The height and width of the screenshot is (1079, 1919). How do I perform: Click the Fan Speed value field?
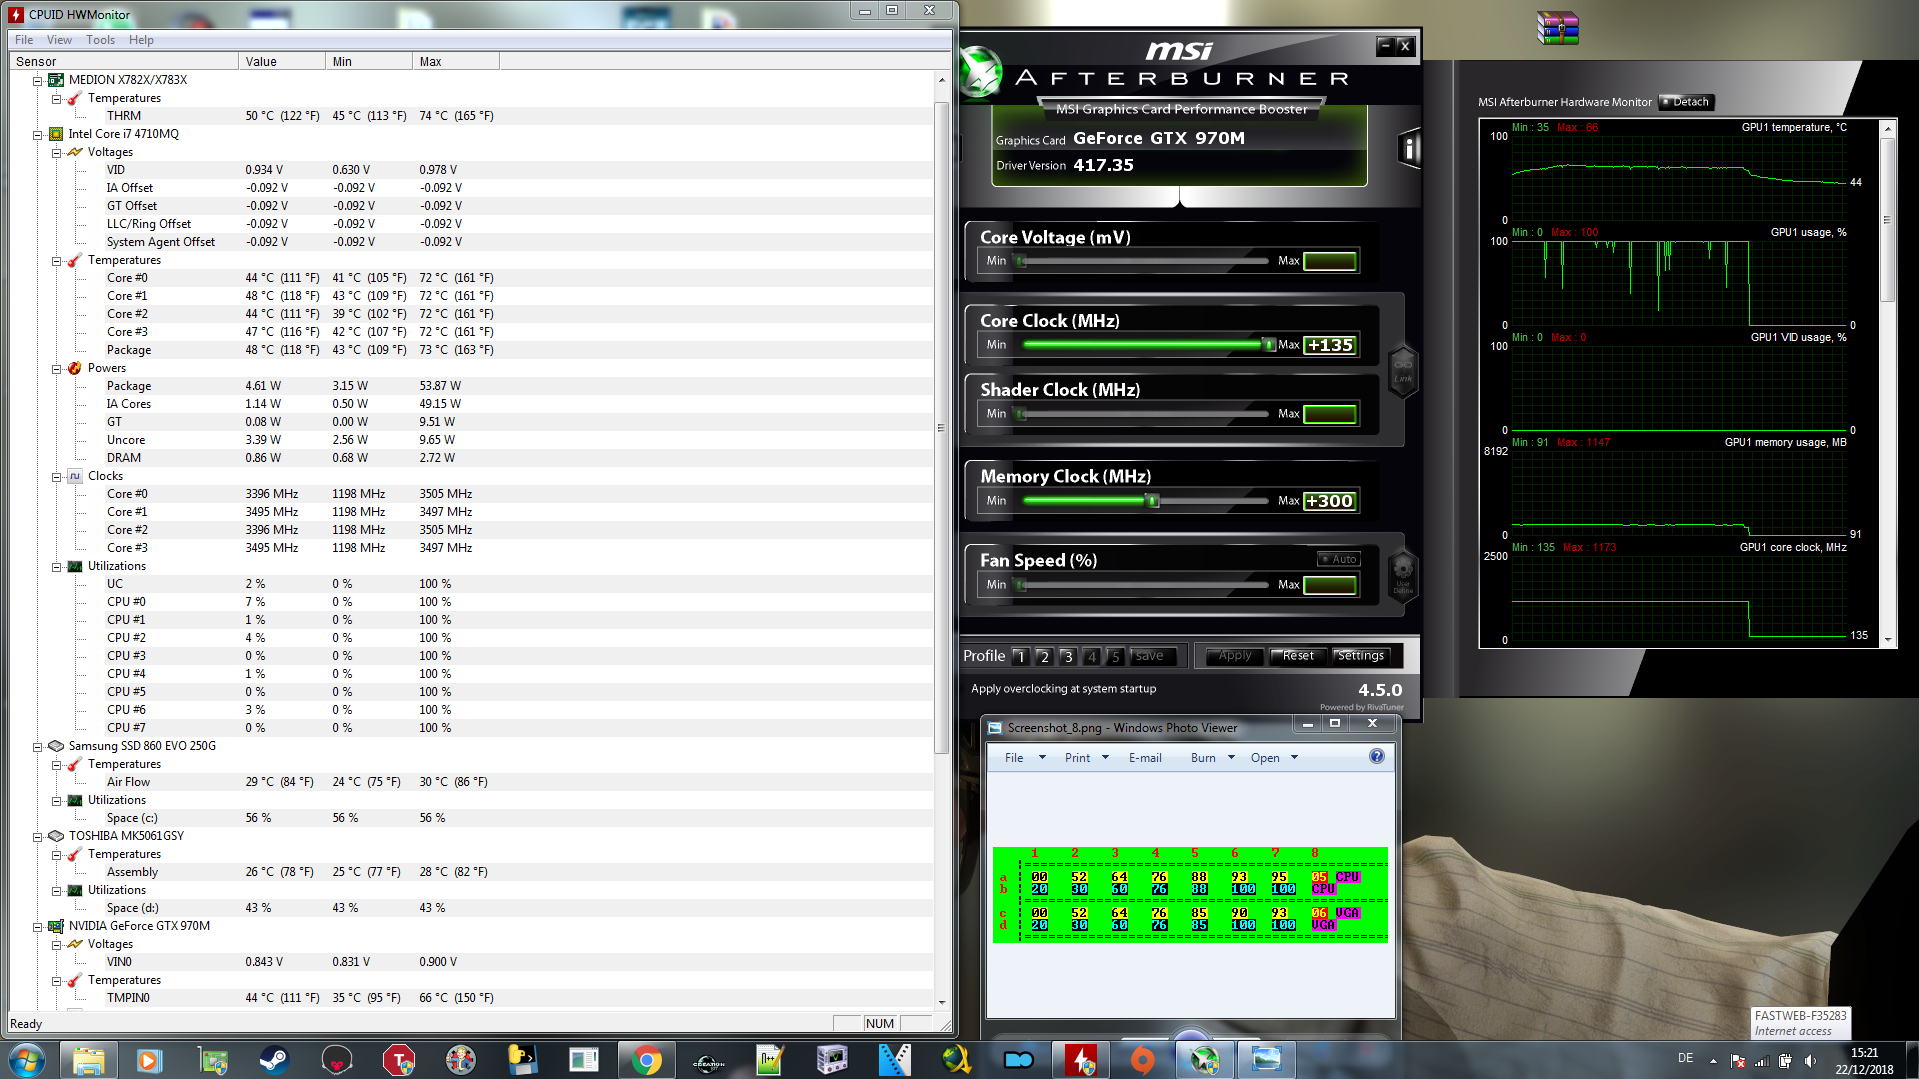coord(1330,585)
